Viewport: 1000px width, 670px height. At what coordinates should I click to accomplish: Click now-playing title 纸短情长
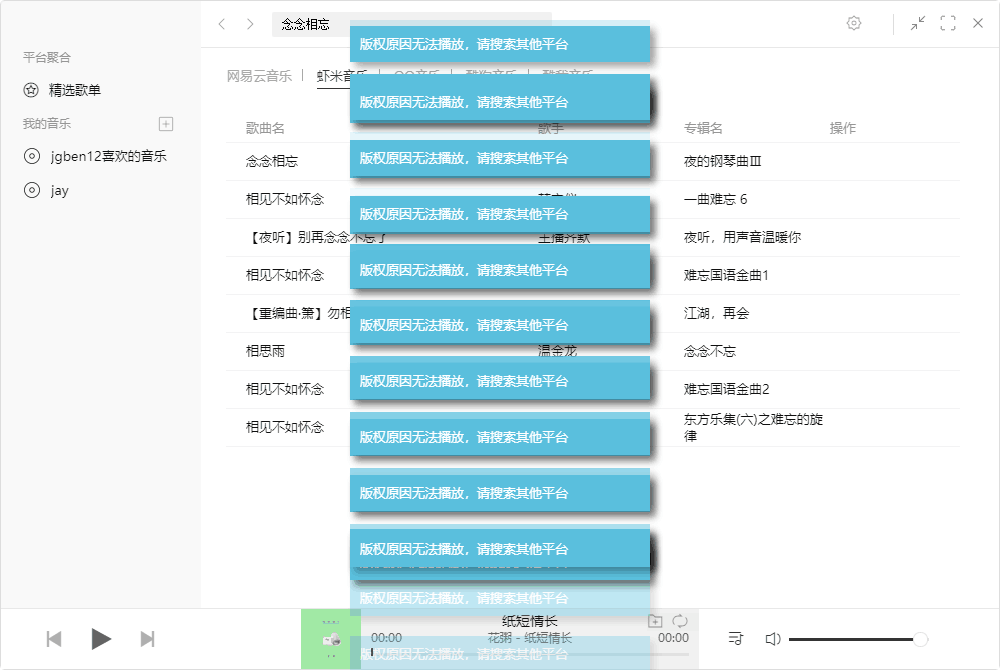[529, 621]
